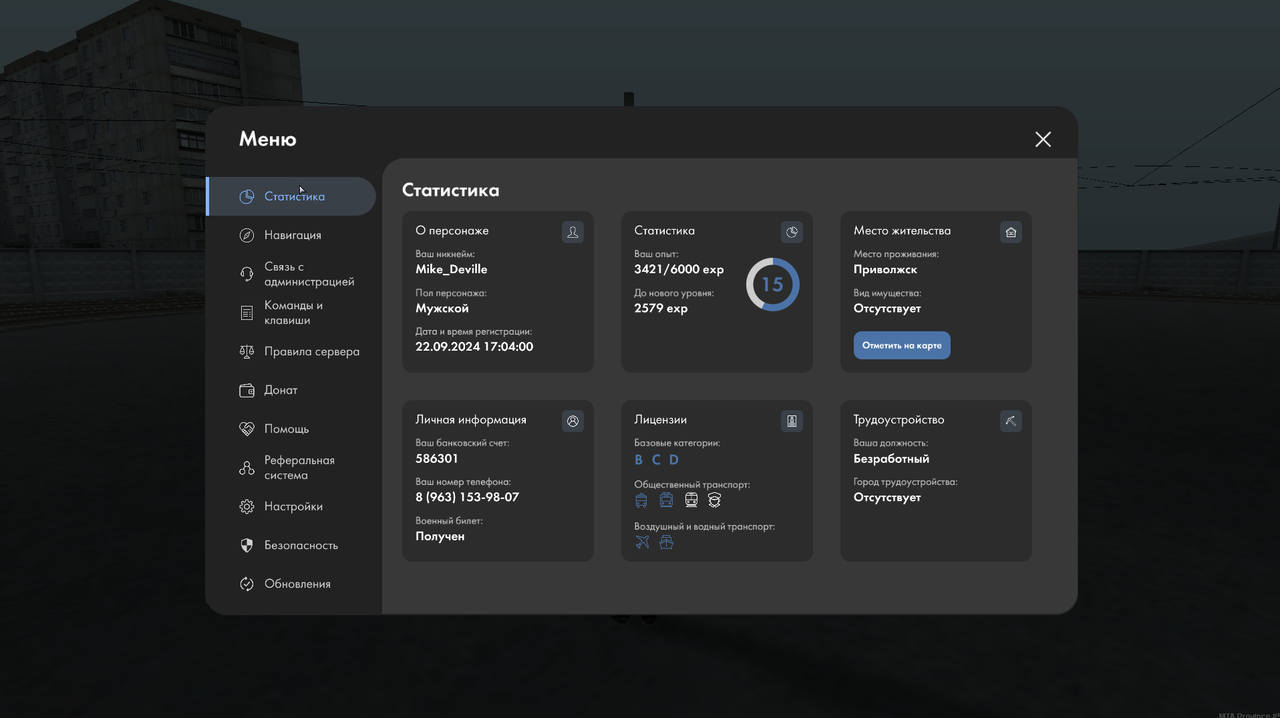This screenshot has width=1280, height=718.
Task: Click the gear icon for Настройки
Action: [x=247, y=507]
